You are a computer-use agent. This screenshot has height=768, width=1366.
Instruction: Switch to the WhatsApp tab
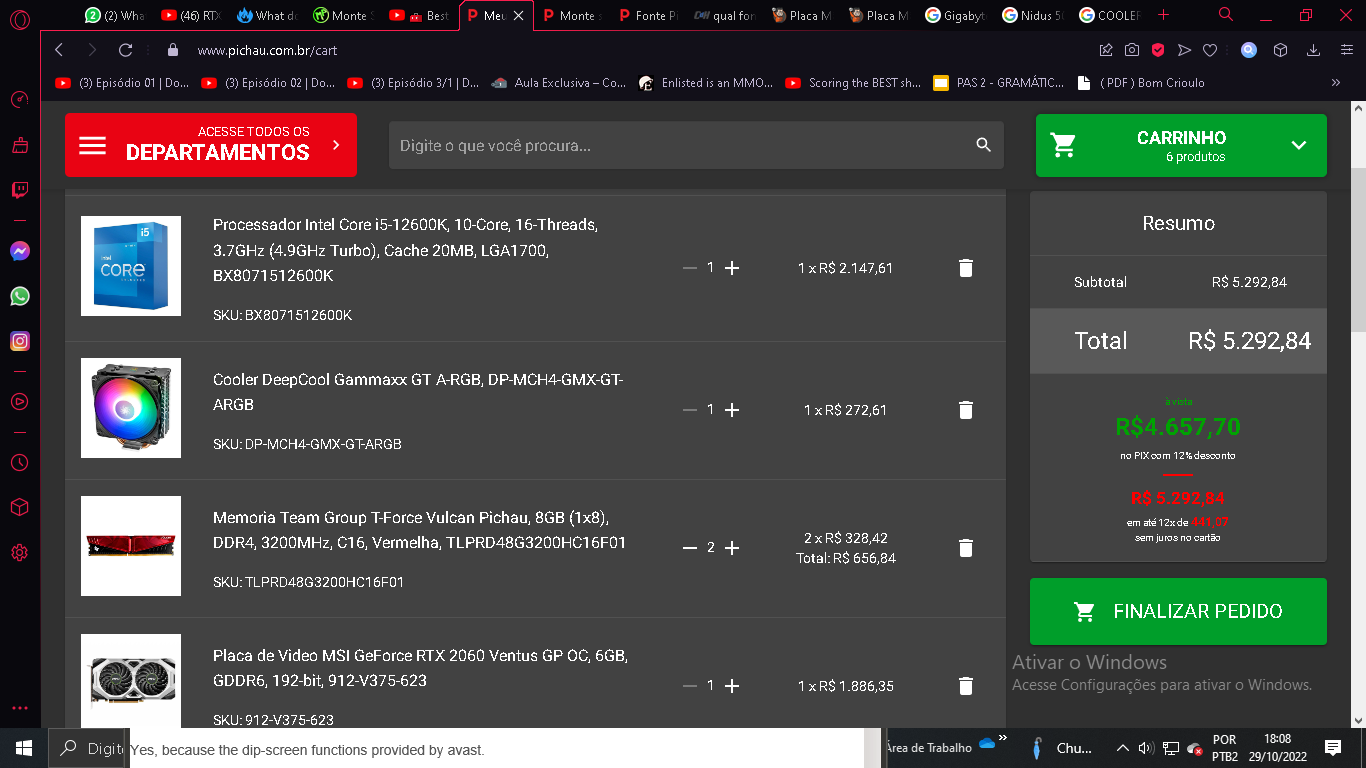click(x=116, y=16)
